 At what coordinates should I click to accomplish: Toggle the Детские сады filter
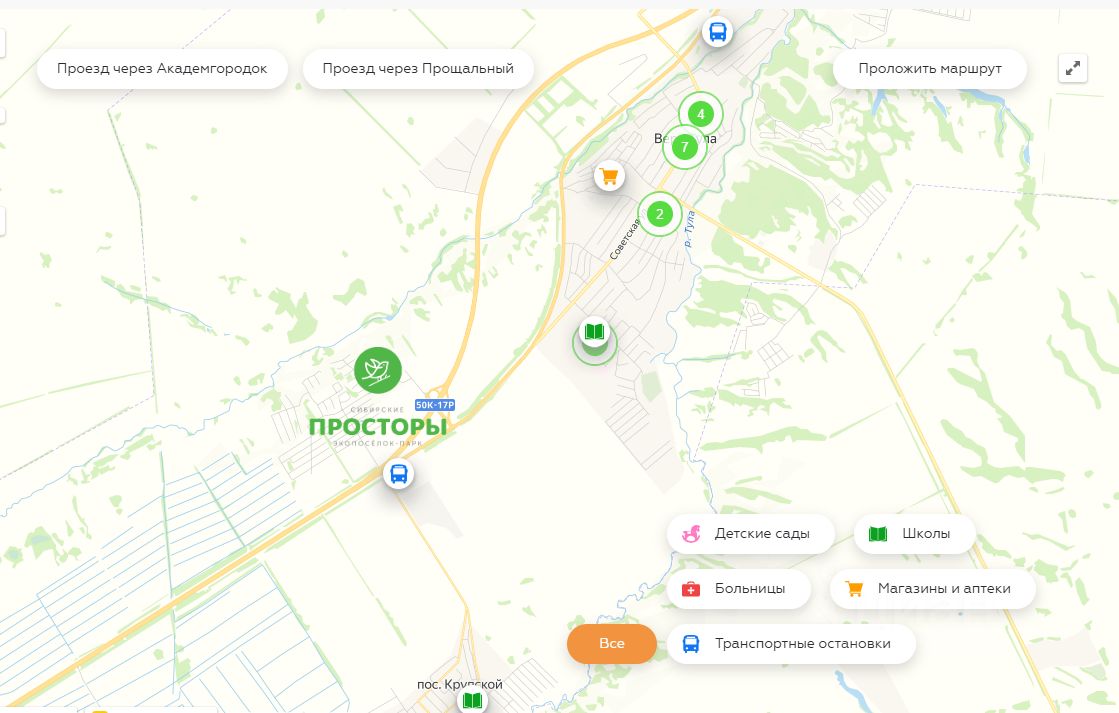(x=751, y=533)
